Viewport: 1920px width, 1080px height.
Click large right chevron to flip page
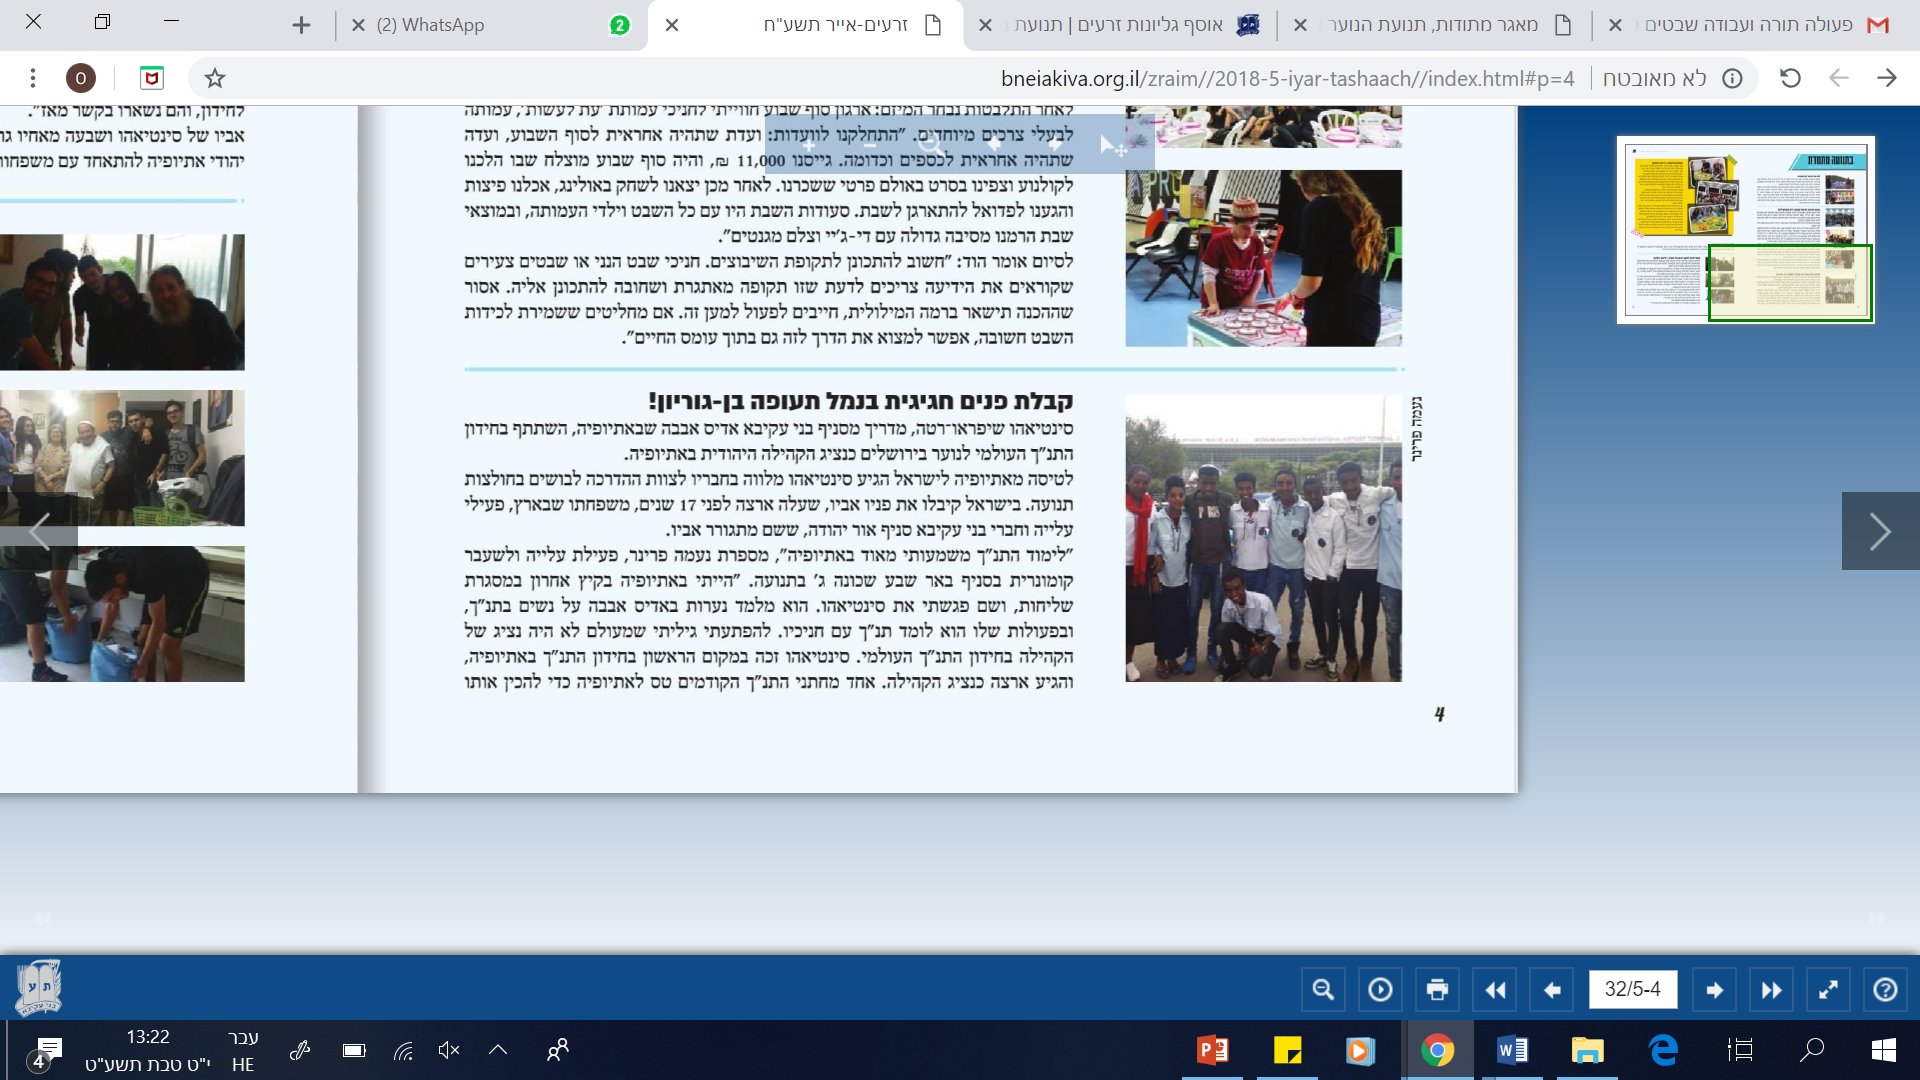[1880, 531]
